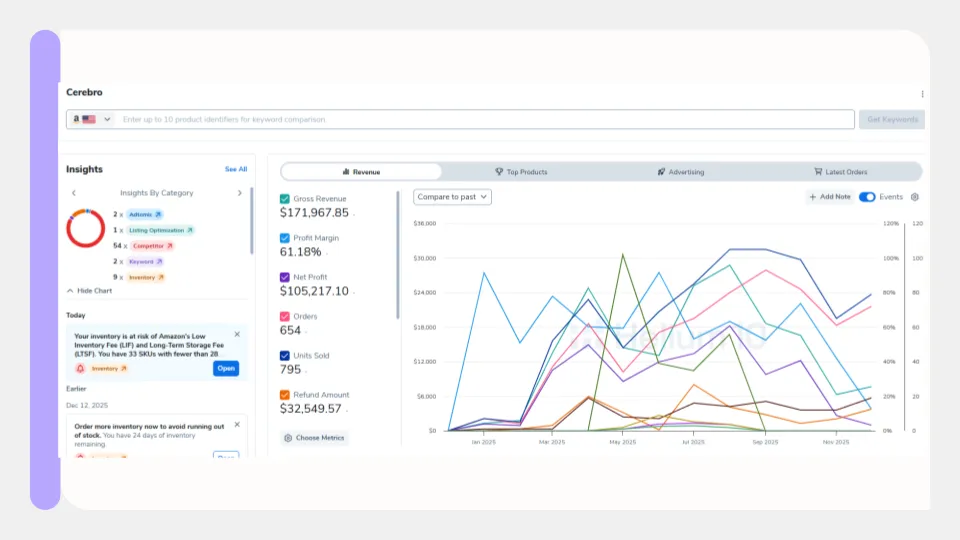The image size is (960, 540).
Task: Close the order more inventory alert
Action: (237, 424)
